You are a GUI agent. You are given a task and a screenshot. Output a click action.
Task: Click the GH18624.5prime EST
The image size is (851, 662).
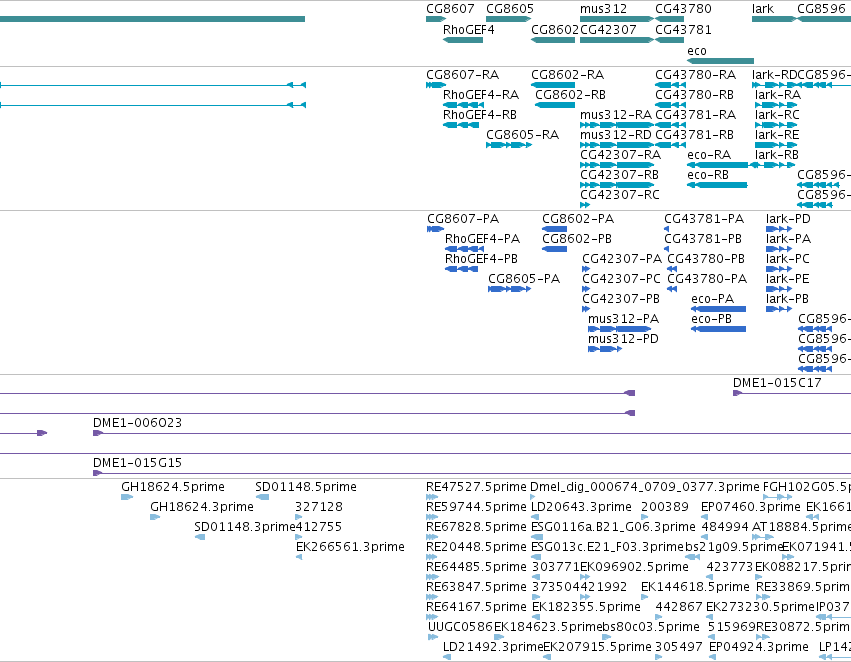(127, 497)
